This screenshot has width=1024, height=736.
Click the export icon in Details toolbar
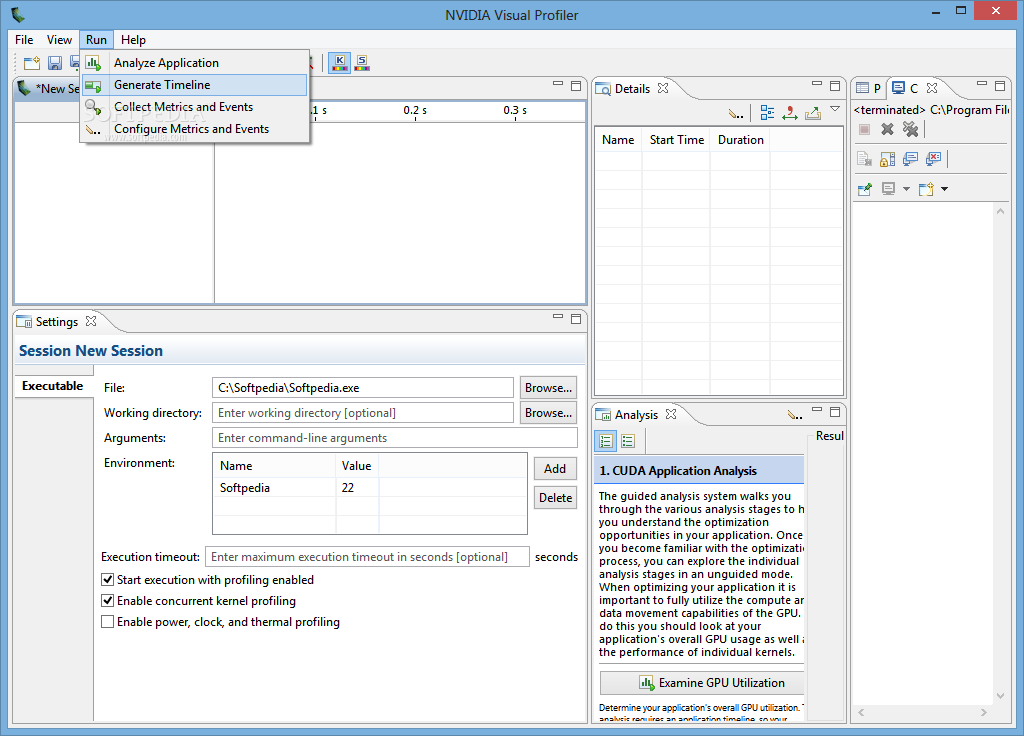pos(812,113)
